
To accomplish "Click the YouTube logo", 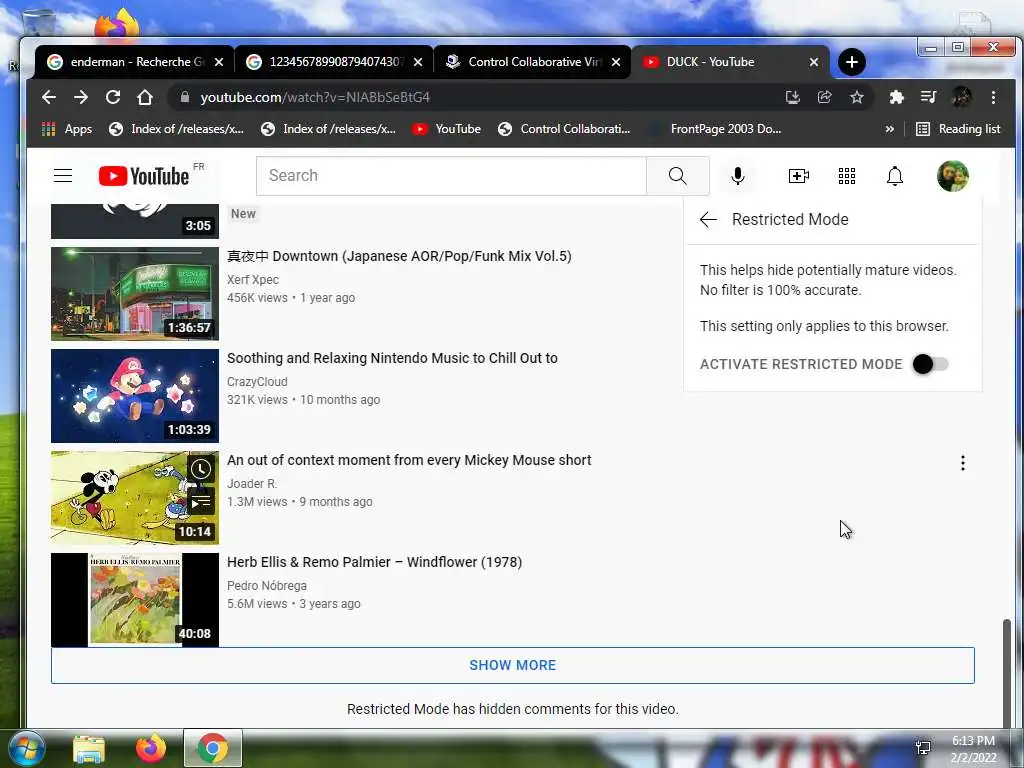I will point(144,176).
